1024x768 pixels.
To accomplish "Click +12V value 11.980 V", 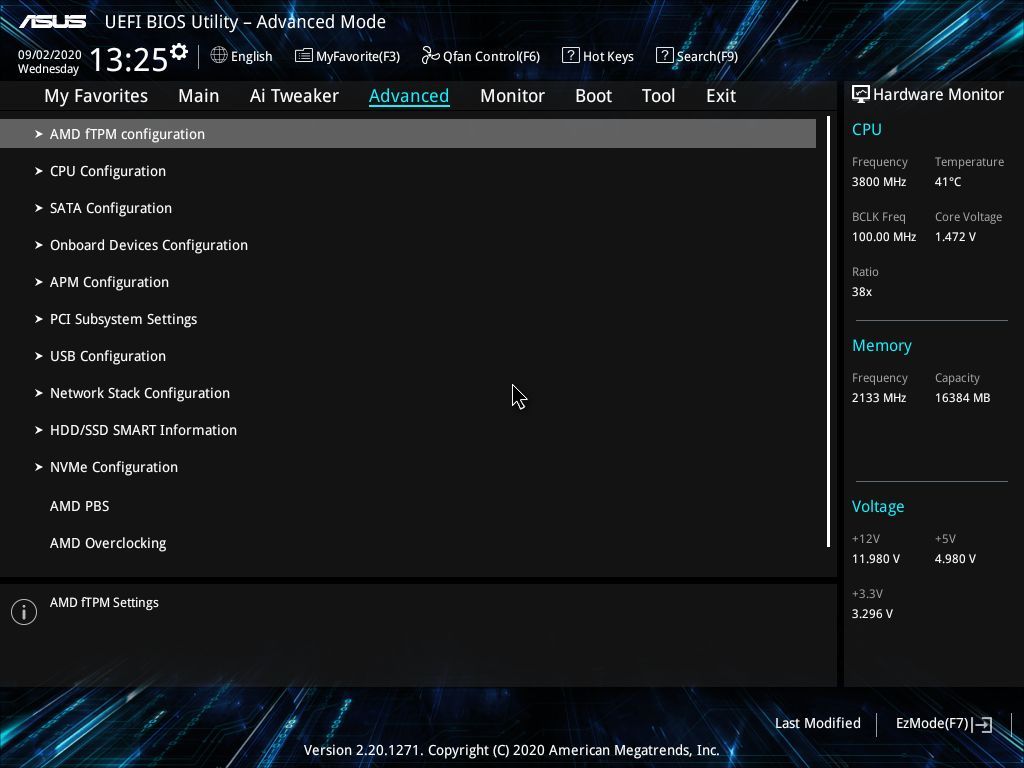I will (876, 558).
